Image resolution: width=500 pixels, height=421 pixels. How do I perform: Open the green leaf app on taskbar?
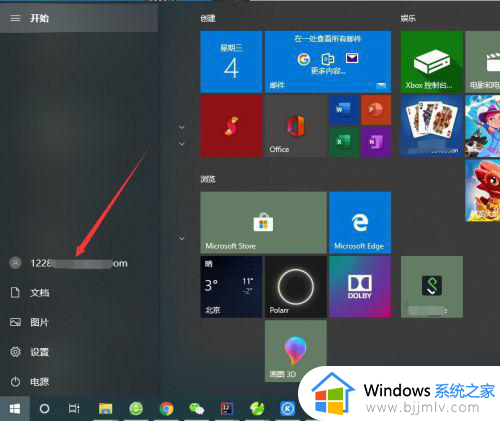click(x=257, y=408)
